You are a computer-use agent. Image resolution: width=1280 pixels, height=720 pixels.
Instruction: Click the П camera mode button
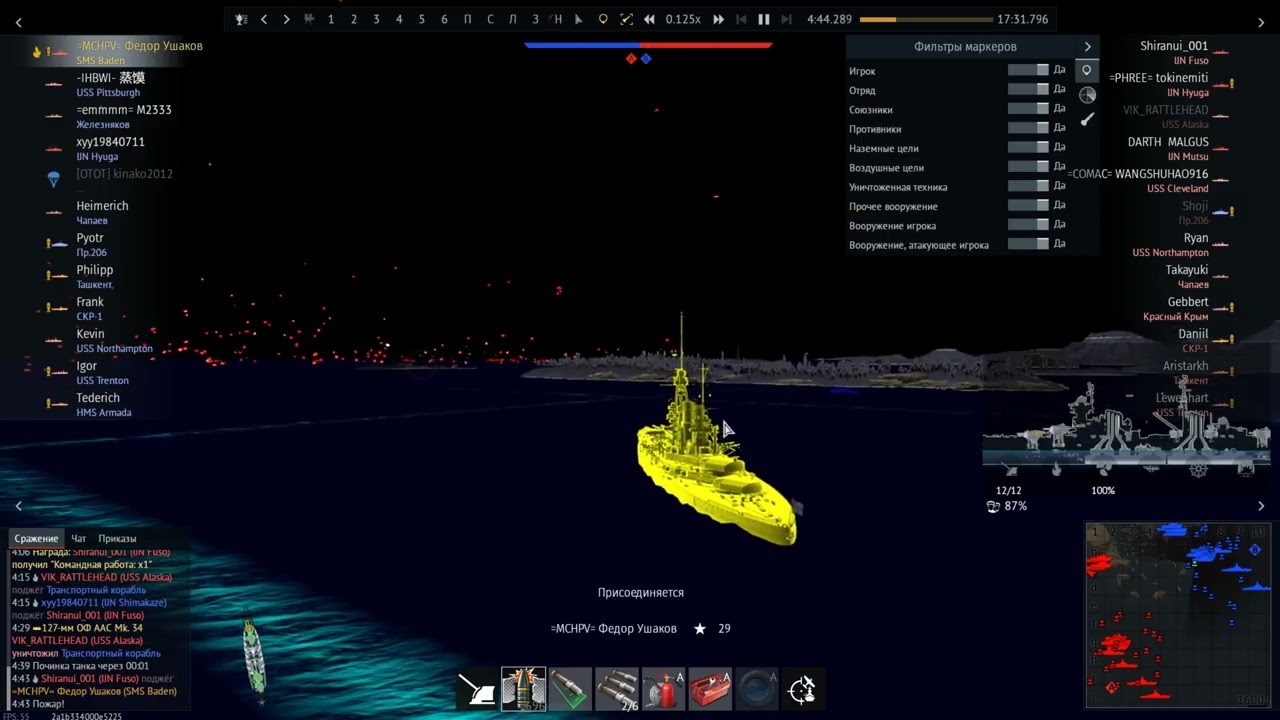tap(467, 19)
